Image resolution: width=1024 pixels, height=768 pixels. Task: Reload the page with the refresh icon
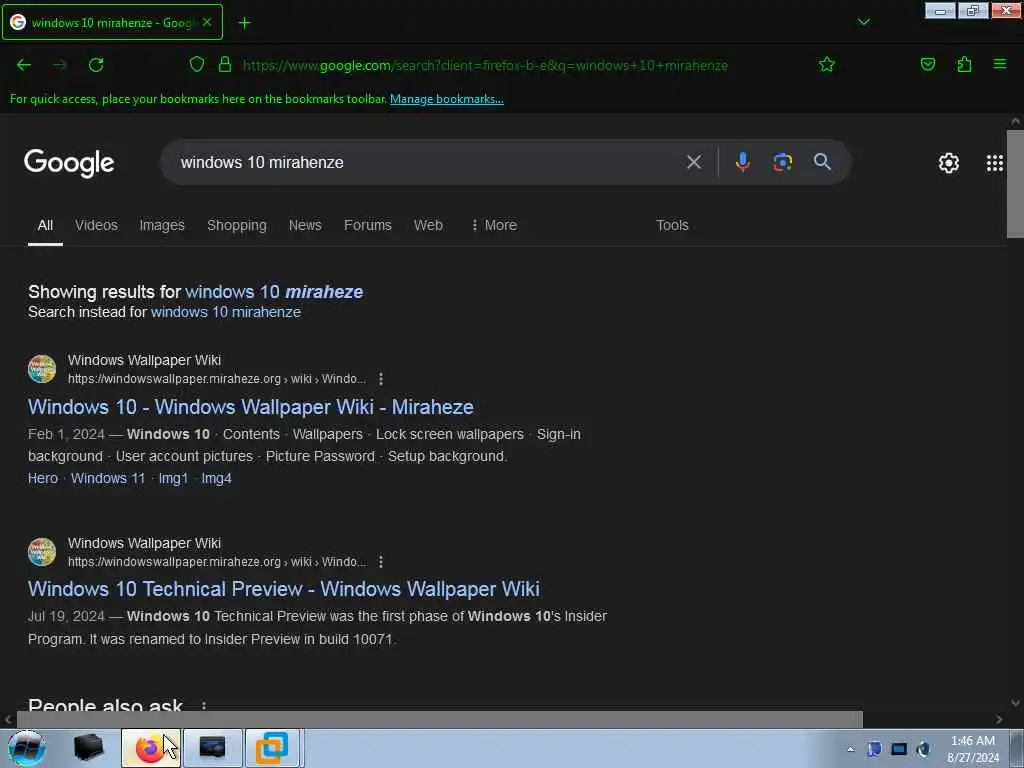96,65
